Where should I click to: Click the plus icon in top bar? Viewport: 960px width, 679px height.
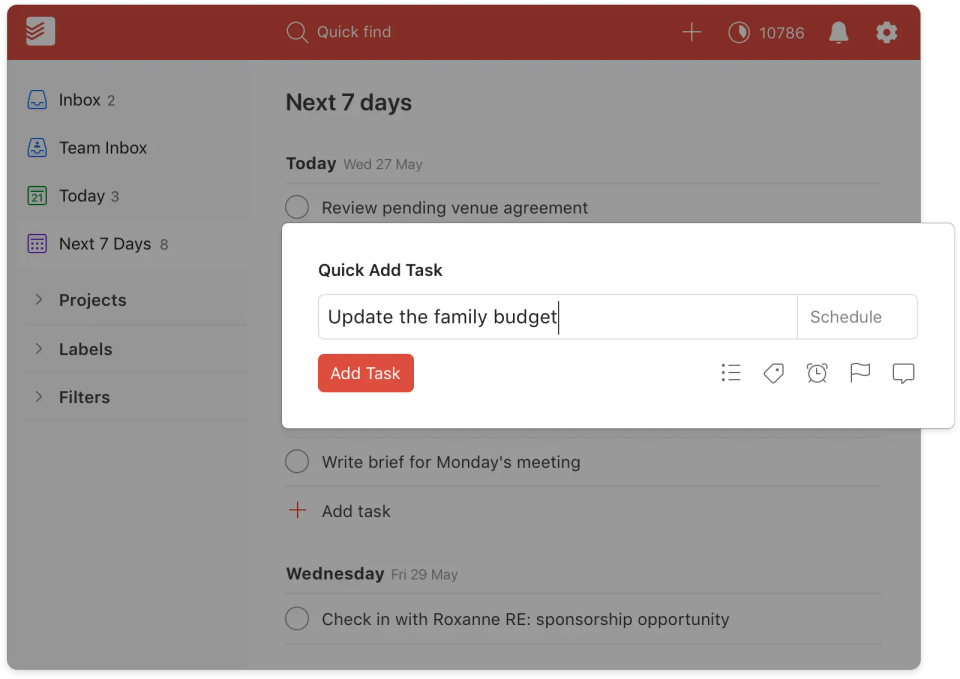tap(691, 32)
